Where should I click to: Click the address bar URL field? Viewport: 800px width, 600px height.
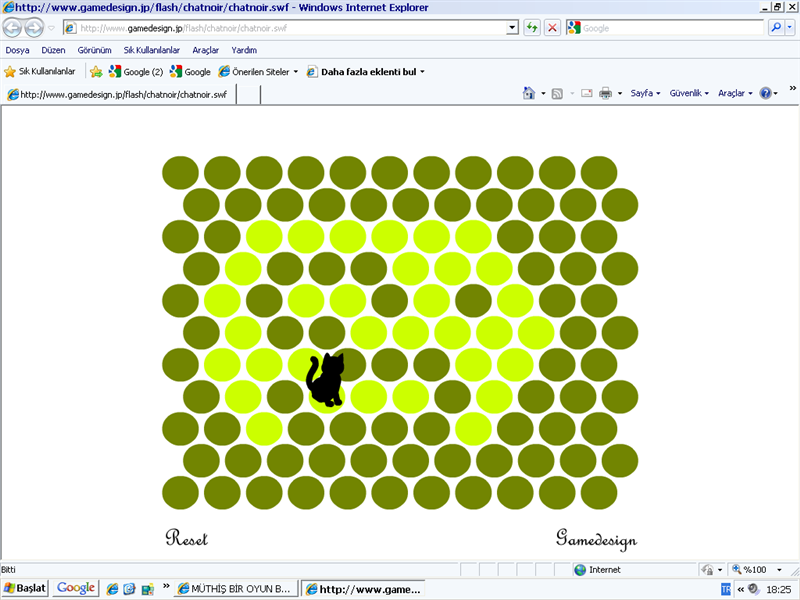[x=291, y=28]
